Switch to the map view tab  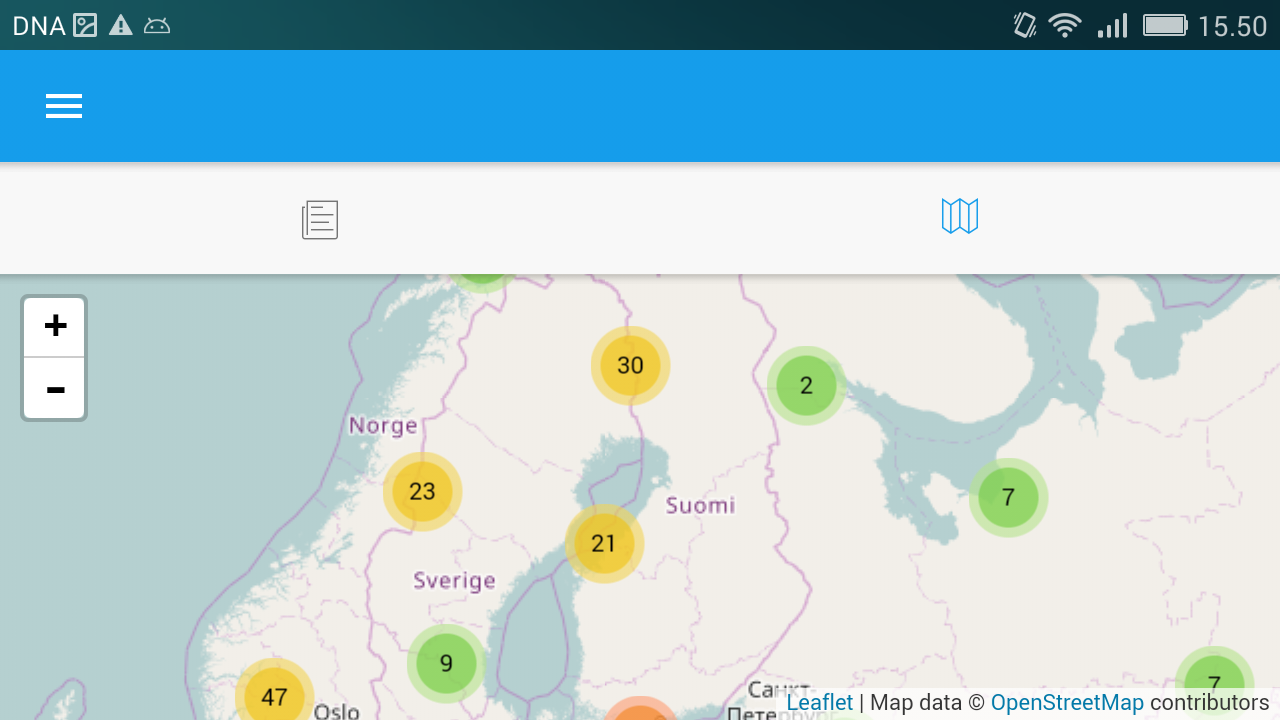960,216
